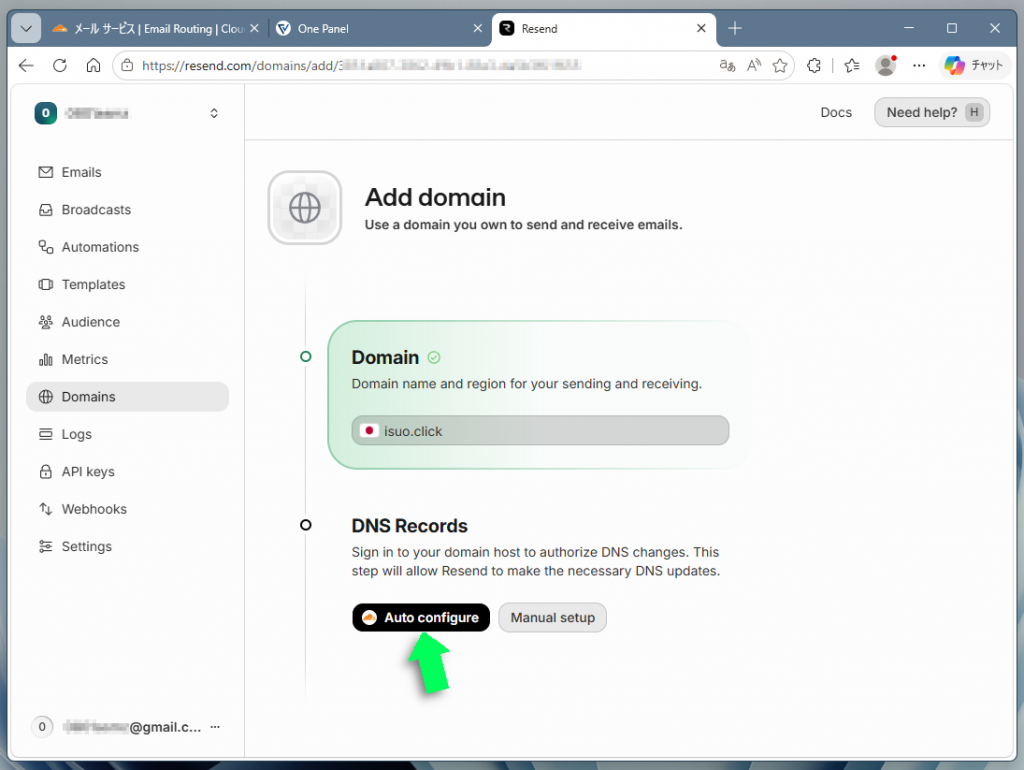This screenshot has height=770, width=1024.
Task: Open browser settings and more menu
Action: 919,65
